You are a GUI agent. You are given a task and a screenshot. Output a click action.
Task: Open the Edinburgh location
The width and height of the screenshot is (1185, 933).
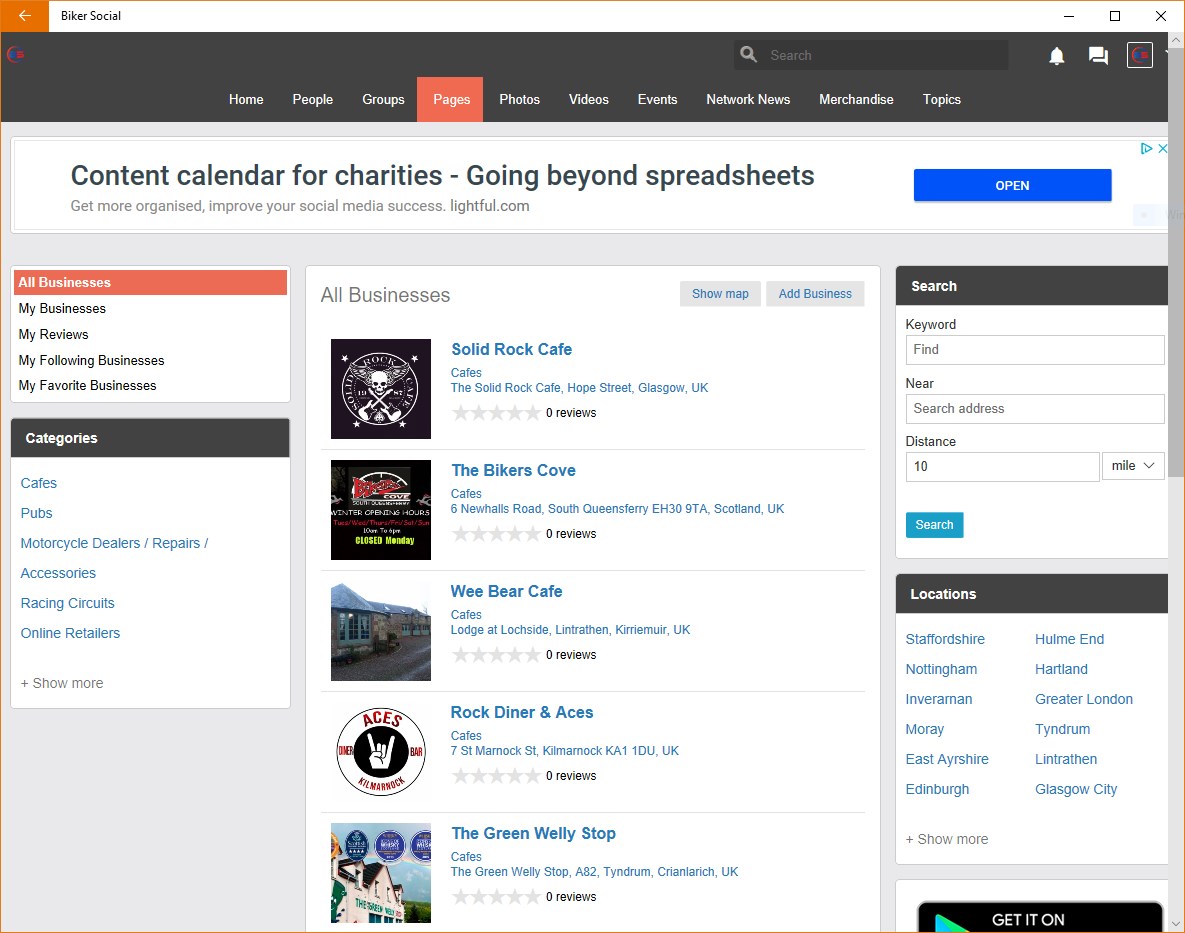pos(937,789)
